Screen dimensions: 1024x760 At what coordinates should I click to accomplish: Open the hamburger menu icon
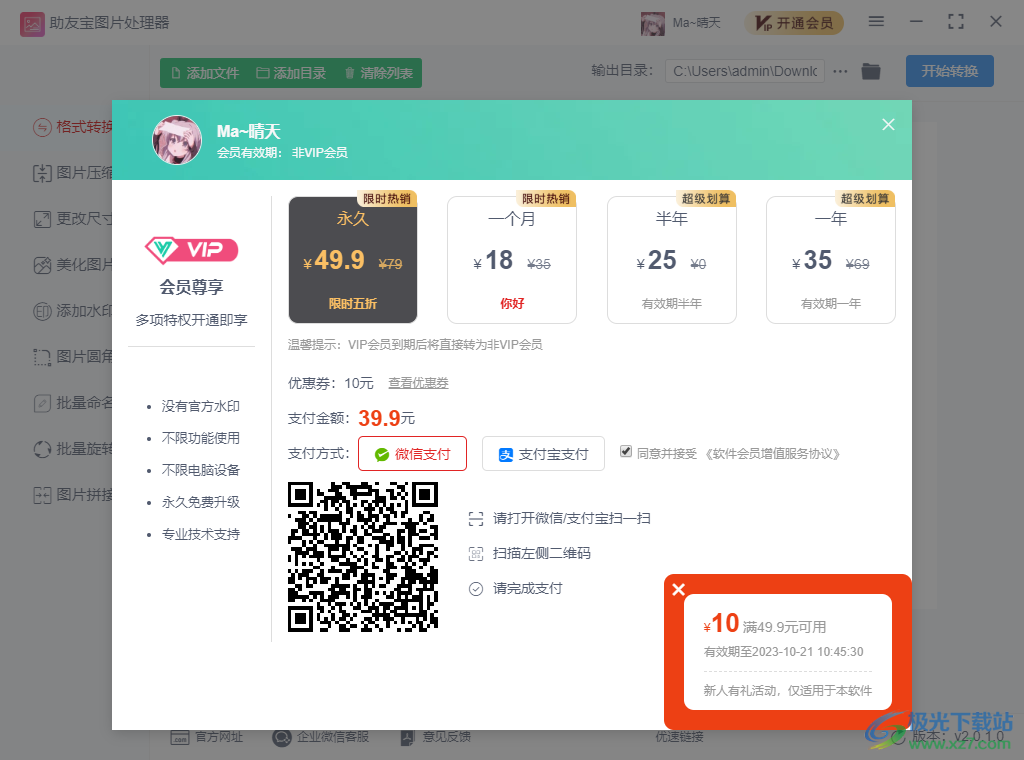[876, 22]
